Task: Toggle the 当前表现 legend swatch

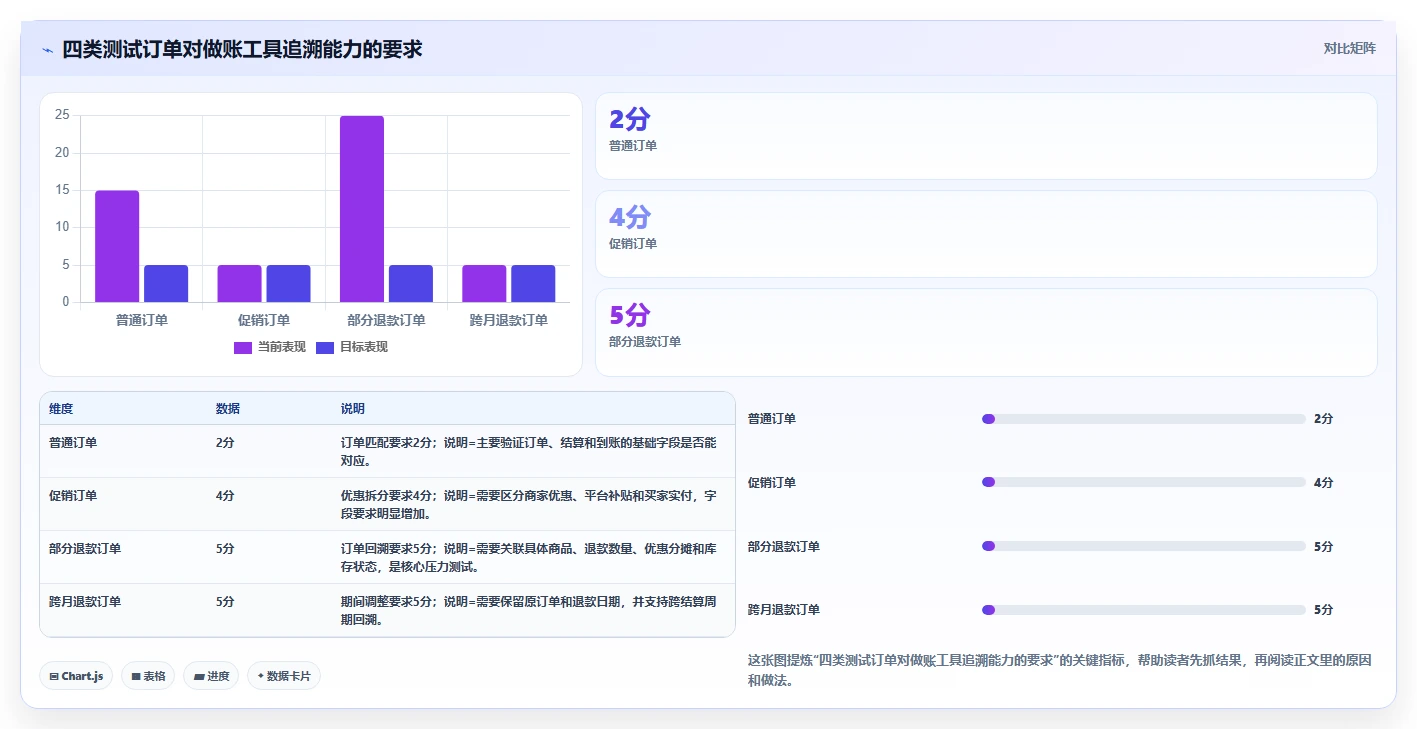Action: pyautogui.click(x=243, y=347)
